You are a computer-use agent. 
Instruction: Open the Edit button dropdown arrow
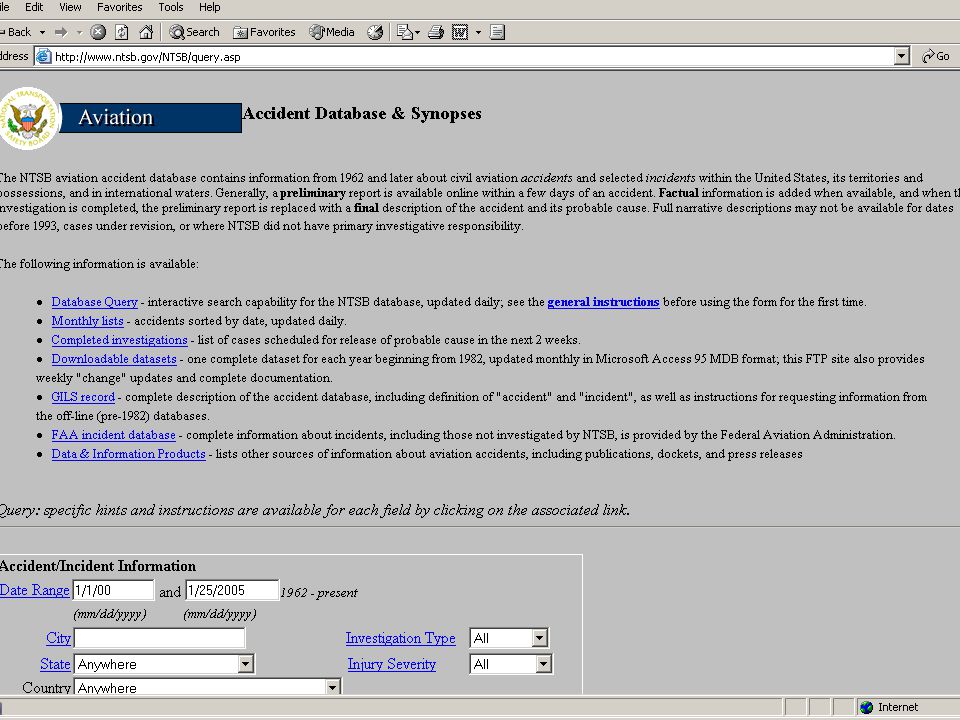(x=478, y=32)
